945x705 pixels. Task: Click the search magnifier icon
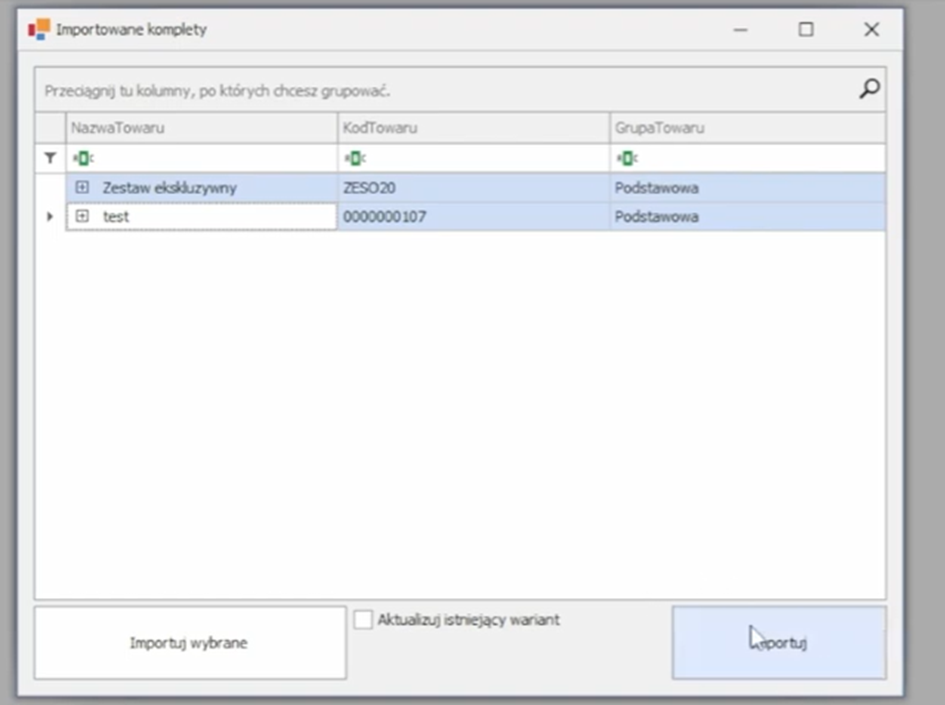(x=869, y=89)
